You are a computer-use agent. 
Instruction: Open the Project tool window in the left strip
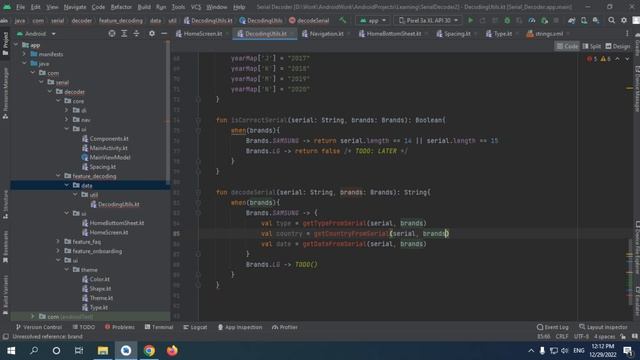[x=5, y=44]
